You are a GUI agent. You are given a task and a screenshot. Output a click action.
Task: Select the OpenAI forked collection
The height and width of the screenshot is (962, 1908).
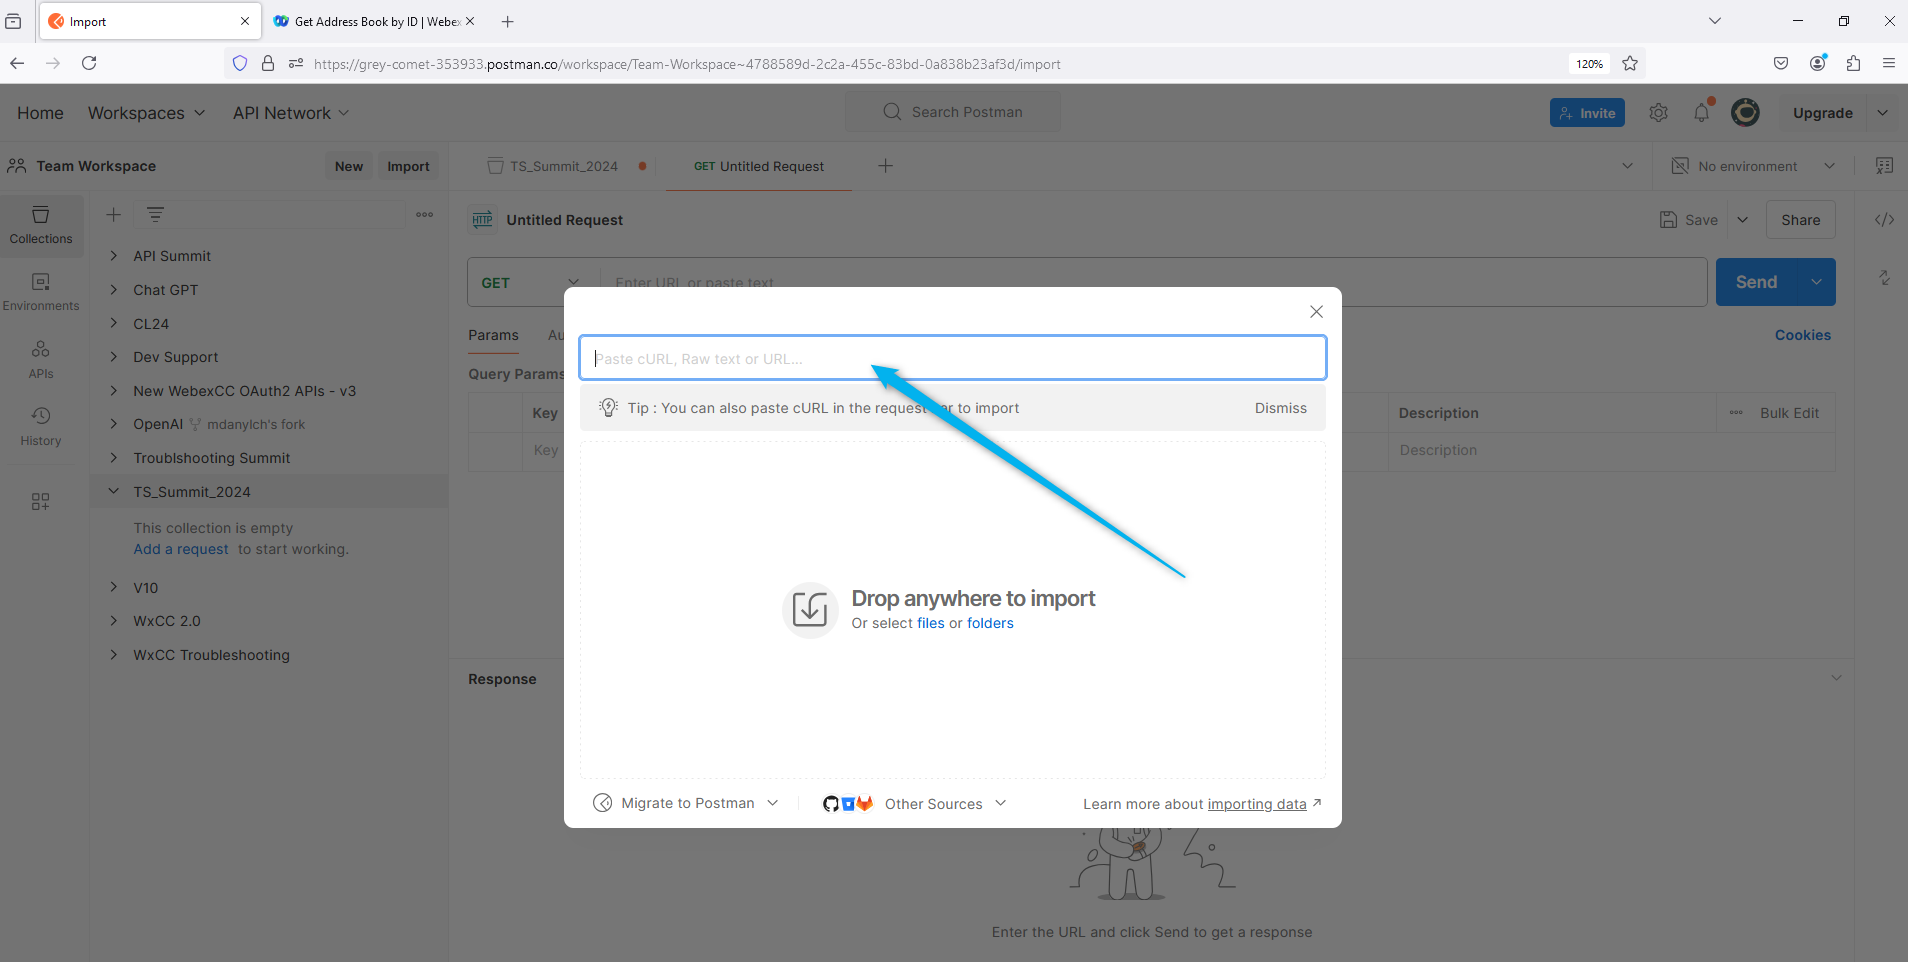pos(158,424)
